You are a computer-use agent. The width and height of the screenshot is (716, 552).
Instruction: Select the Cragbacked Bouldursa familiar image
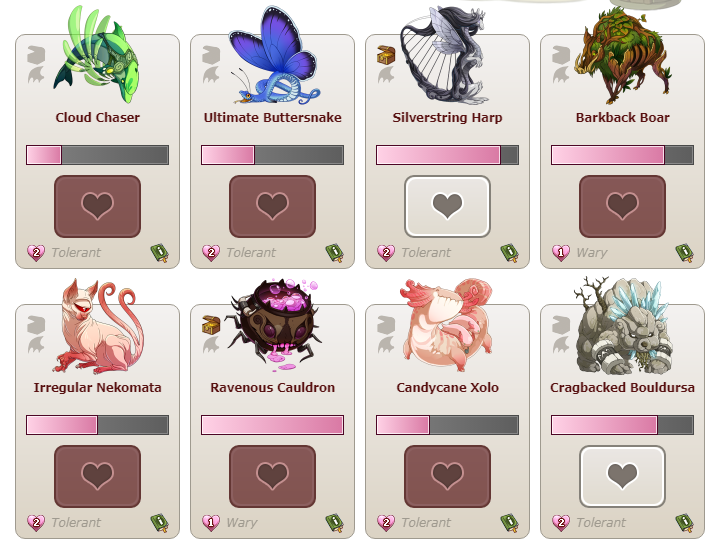pyautogui.click(x=622, y=326)
